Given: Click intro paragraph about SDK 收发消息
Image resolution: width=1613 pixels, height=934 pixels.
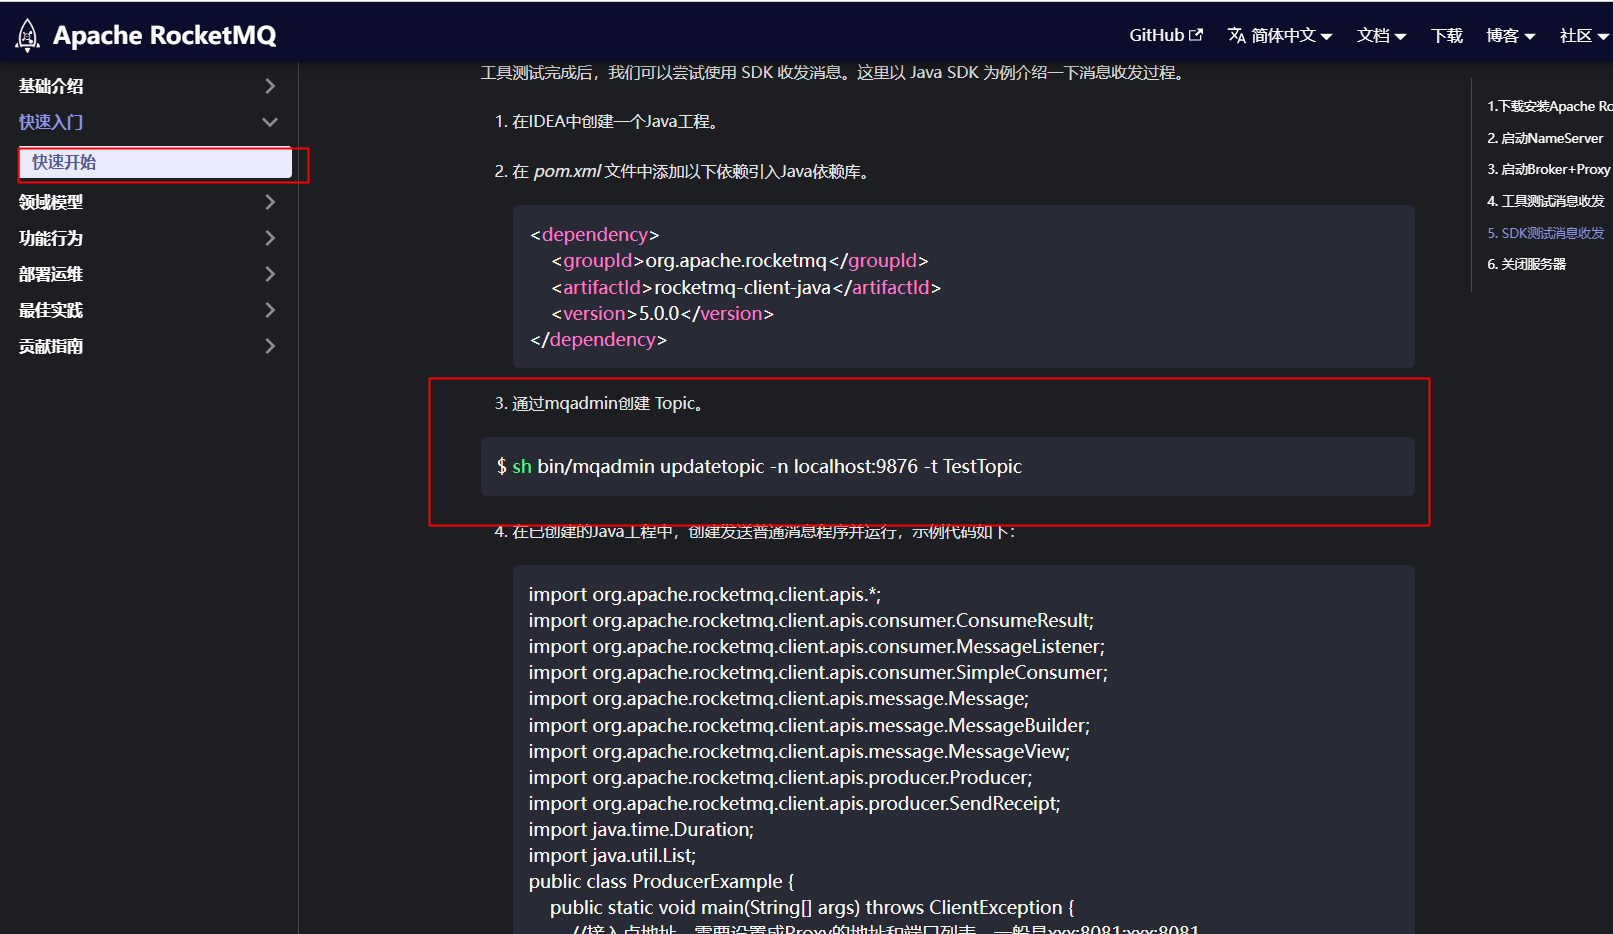Looking at the screenshot, I should click(x=835, y=72).
